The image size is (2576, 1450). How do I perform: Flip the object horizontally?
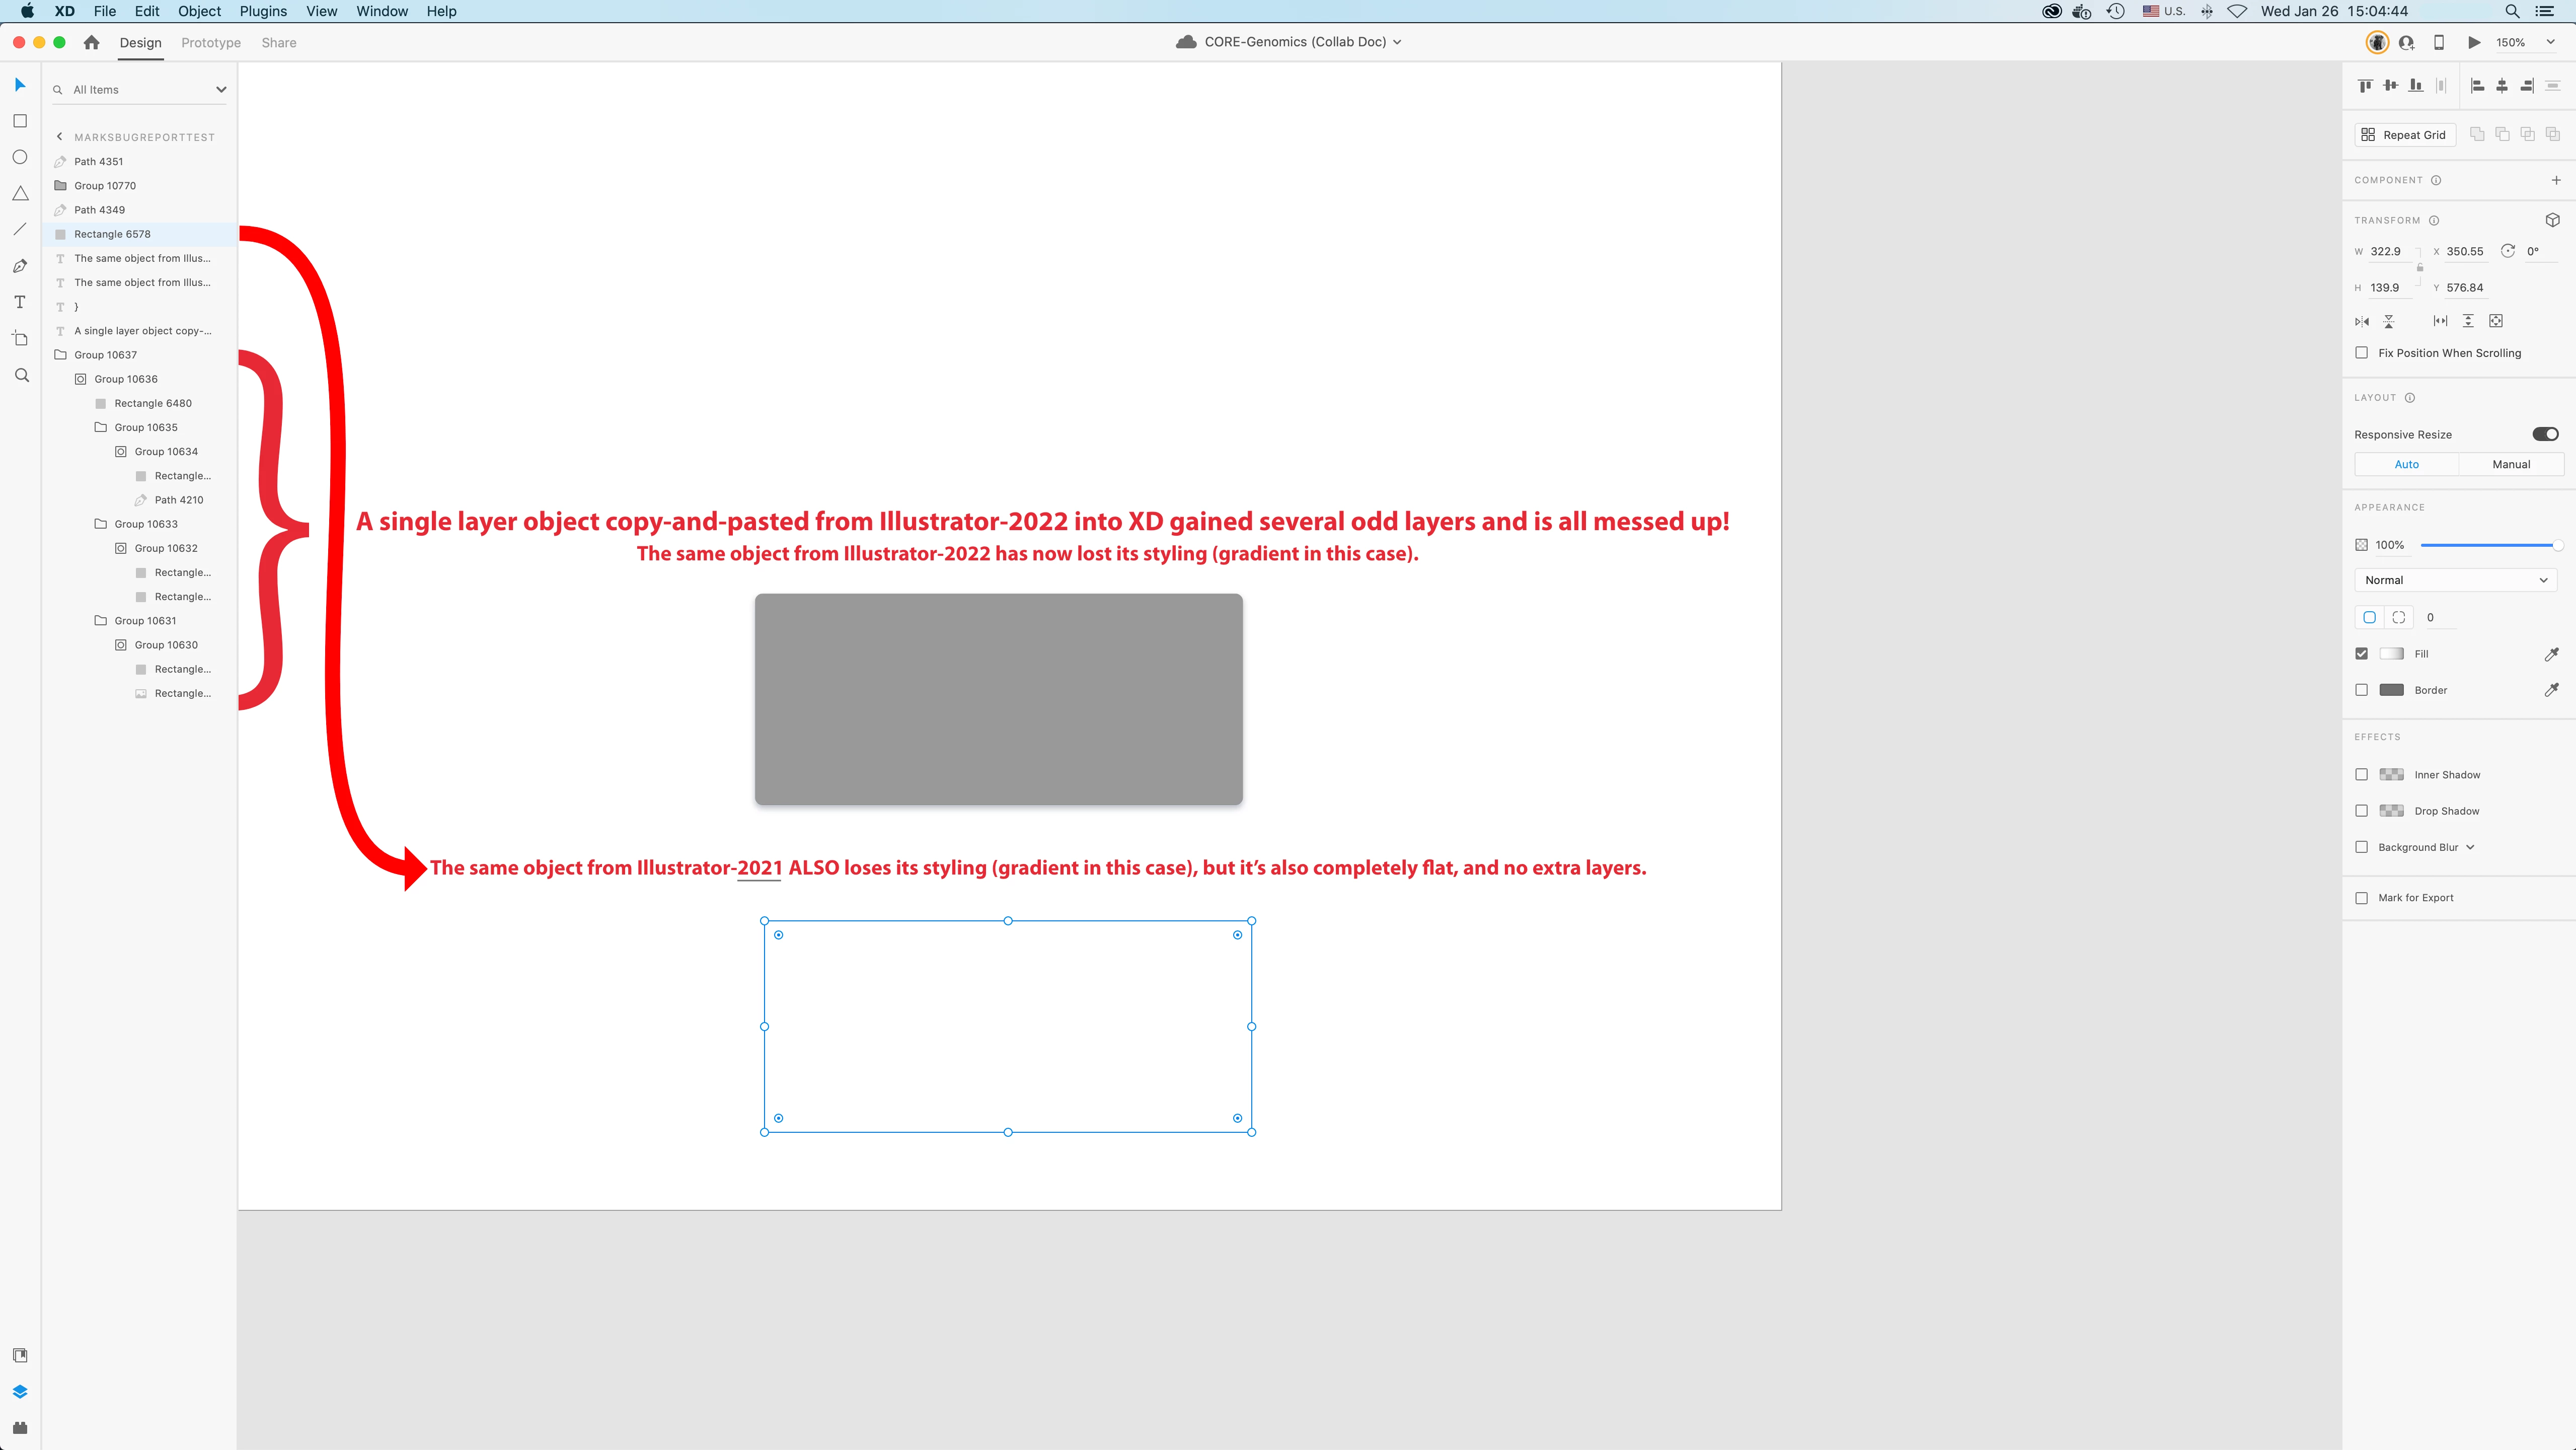[2362, 321]
